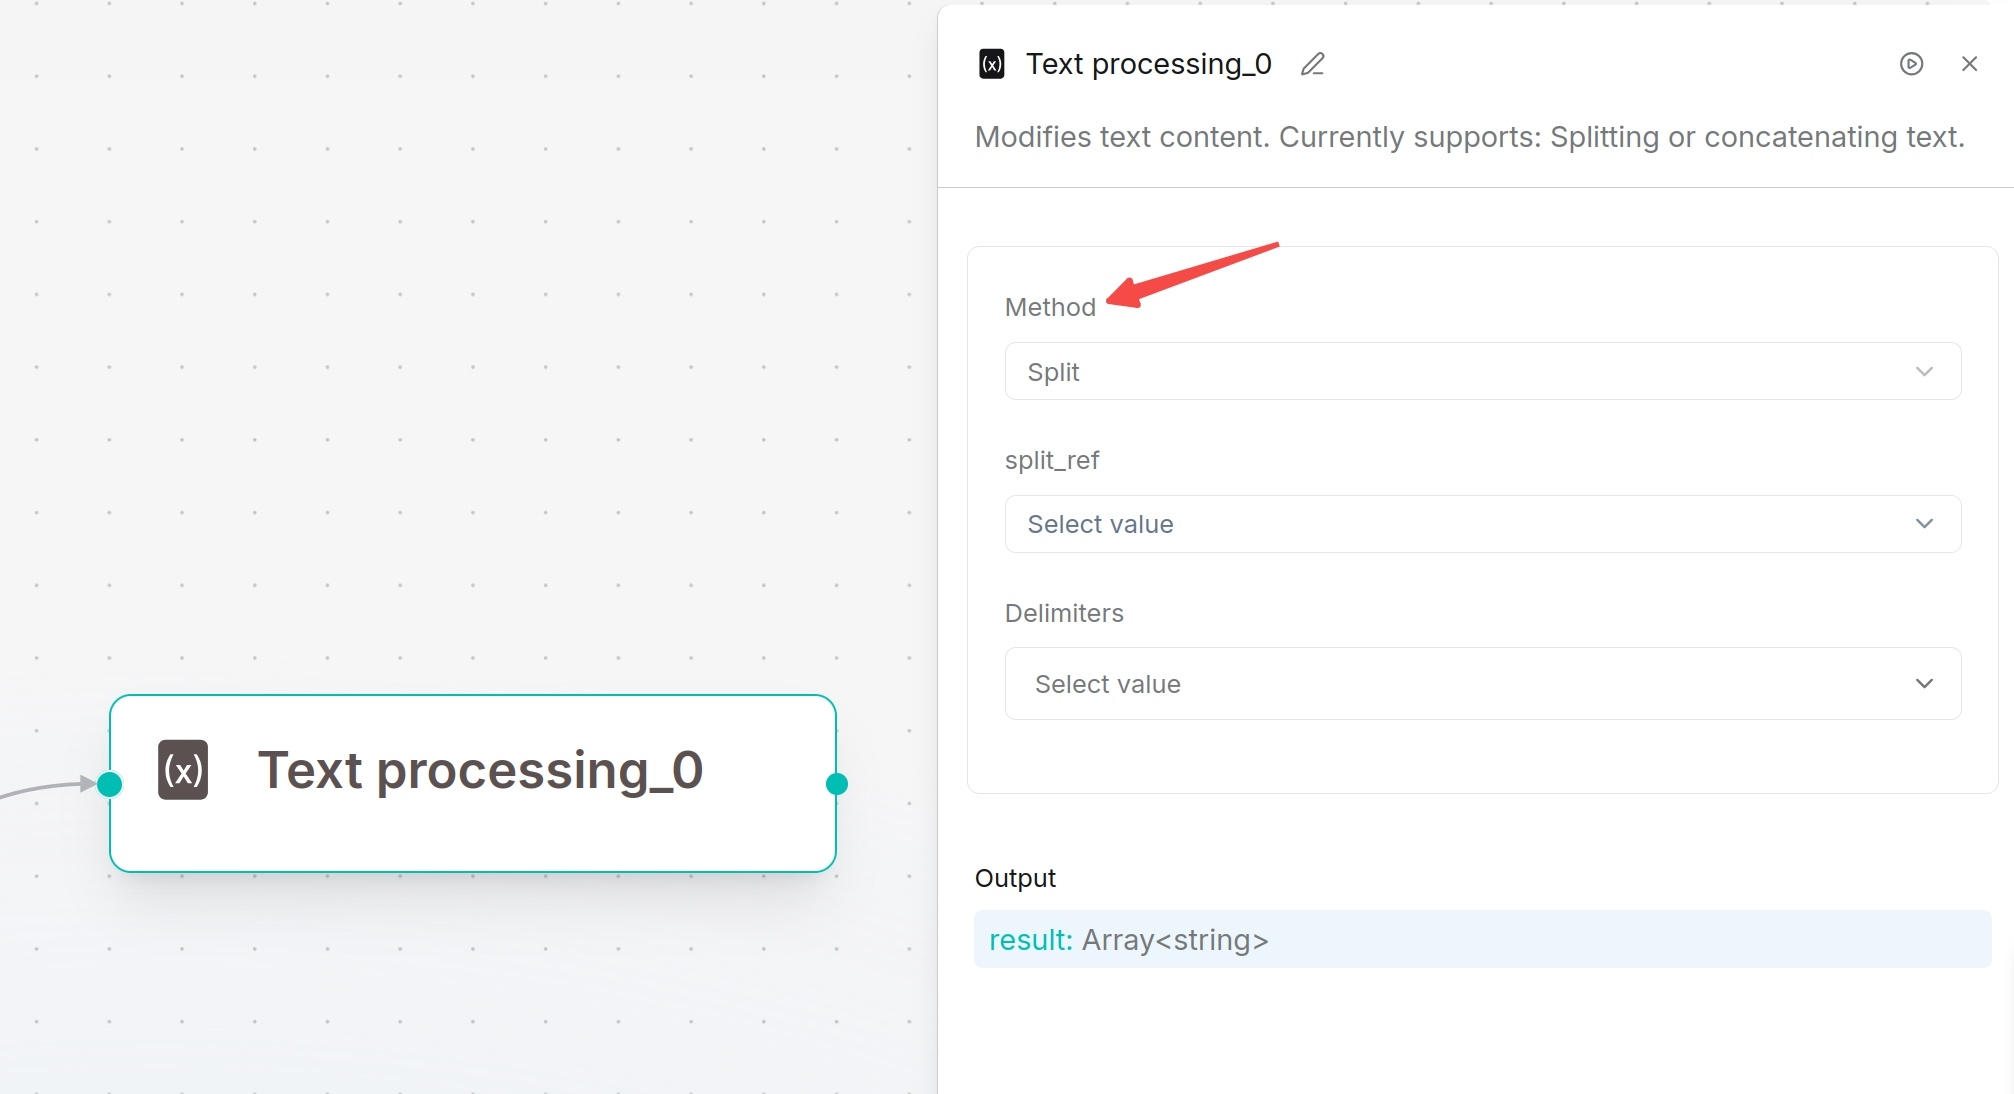Click the node's left input connector dot
2014x1094 pixels.
click(110, 784)
